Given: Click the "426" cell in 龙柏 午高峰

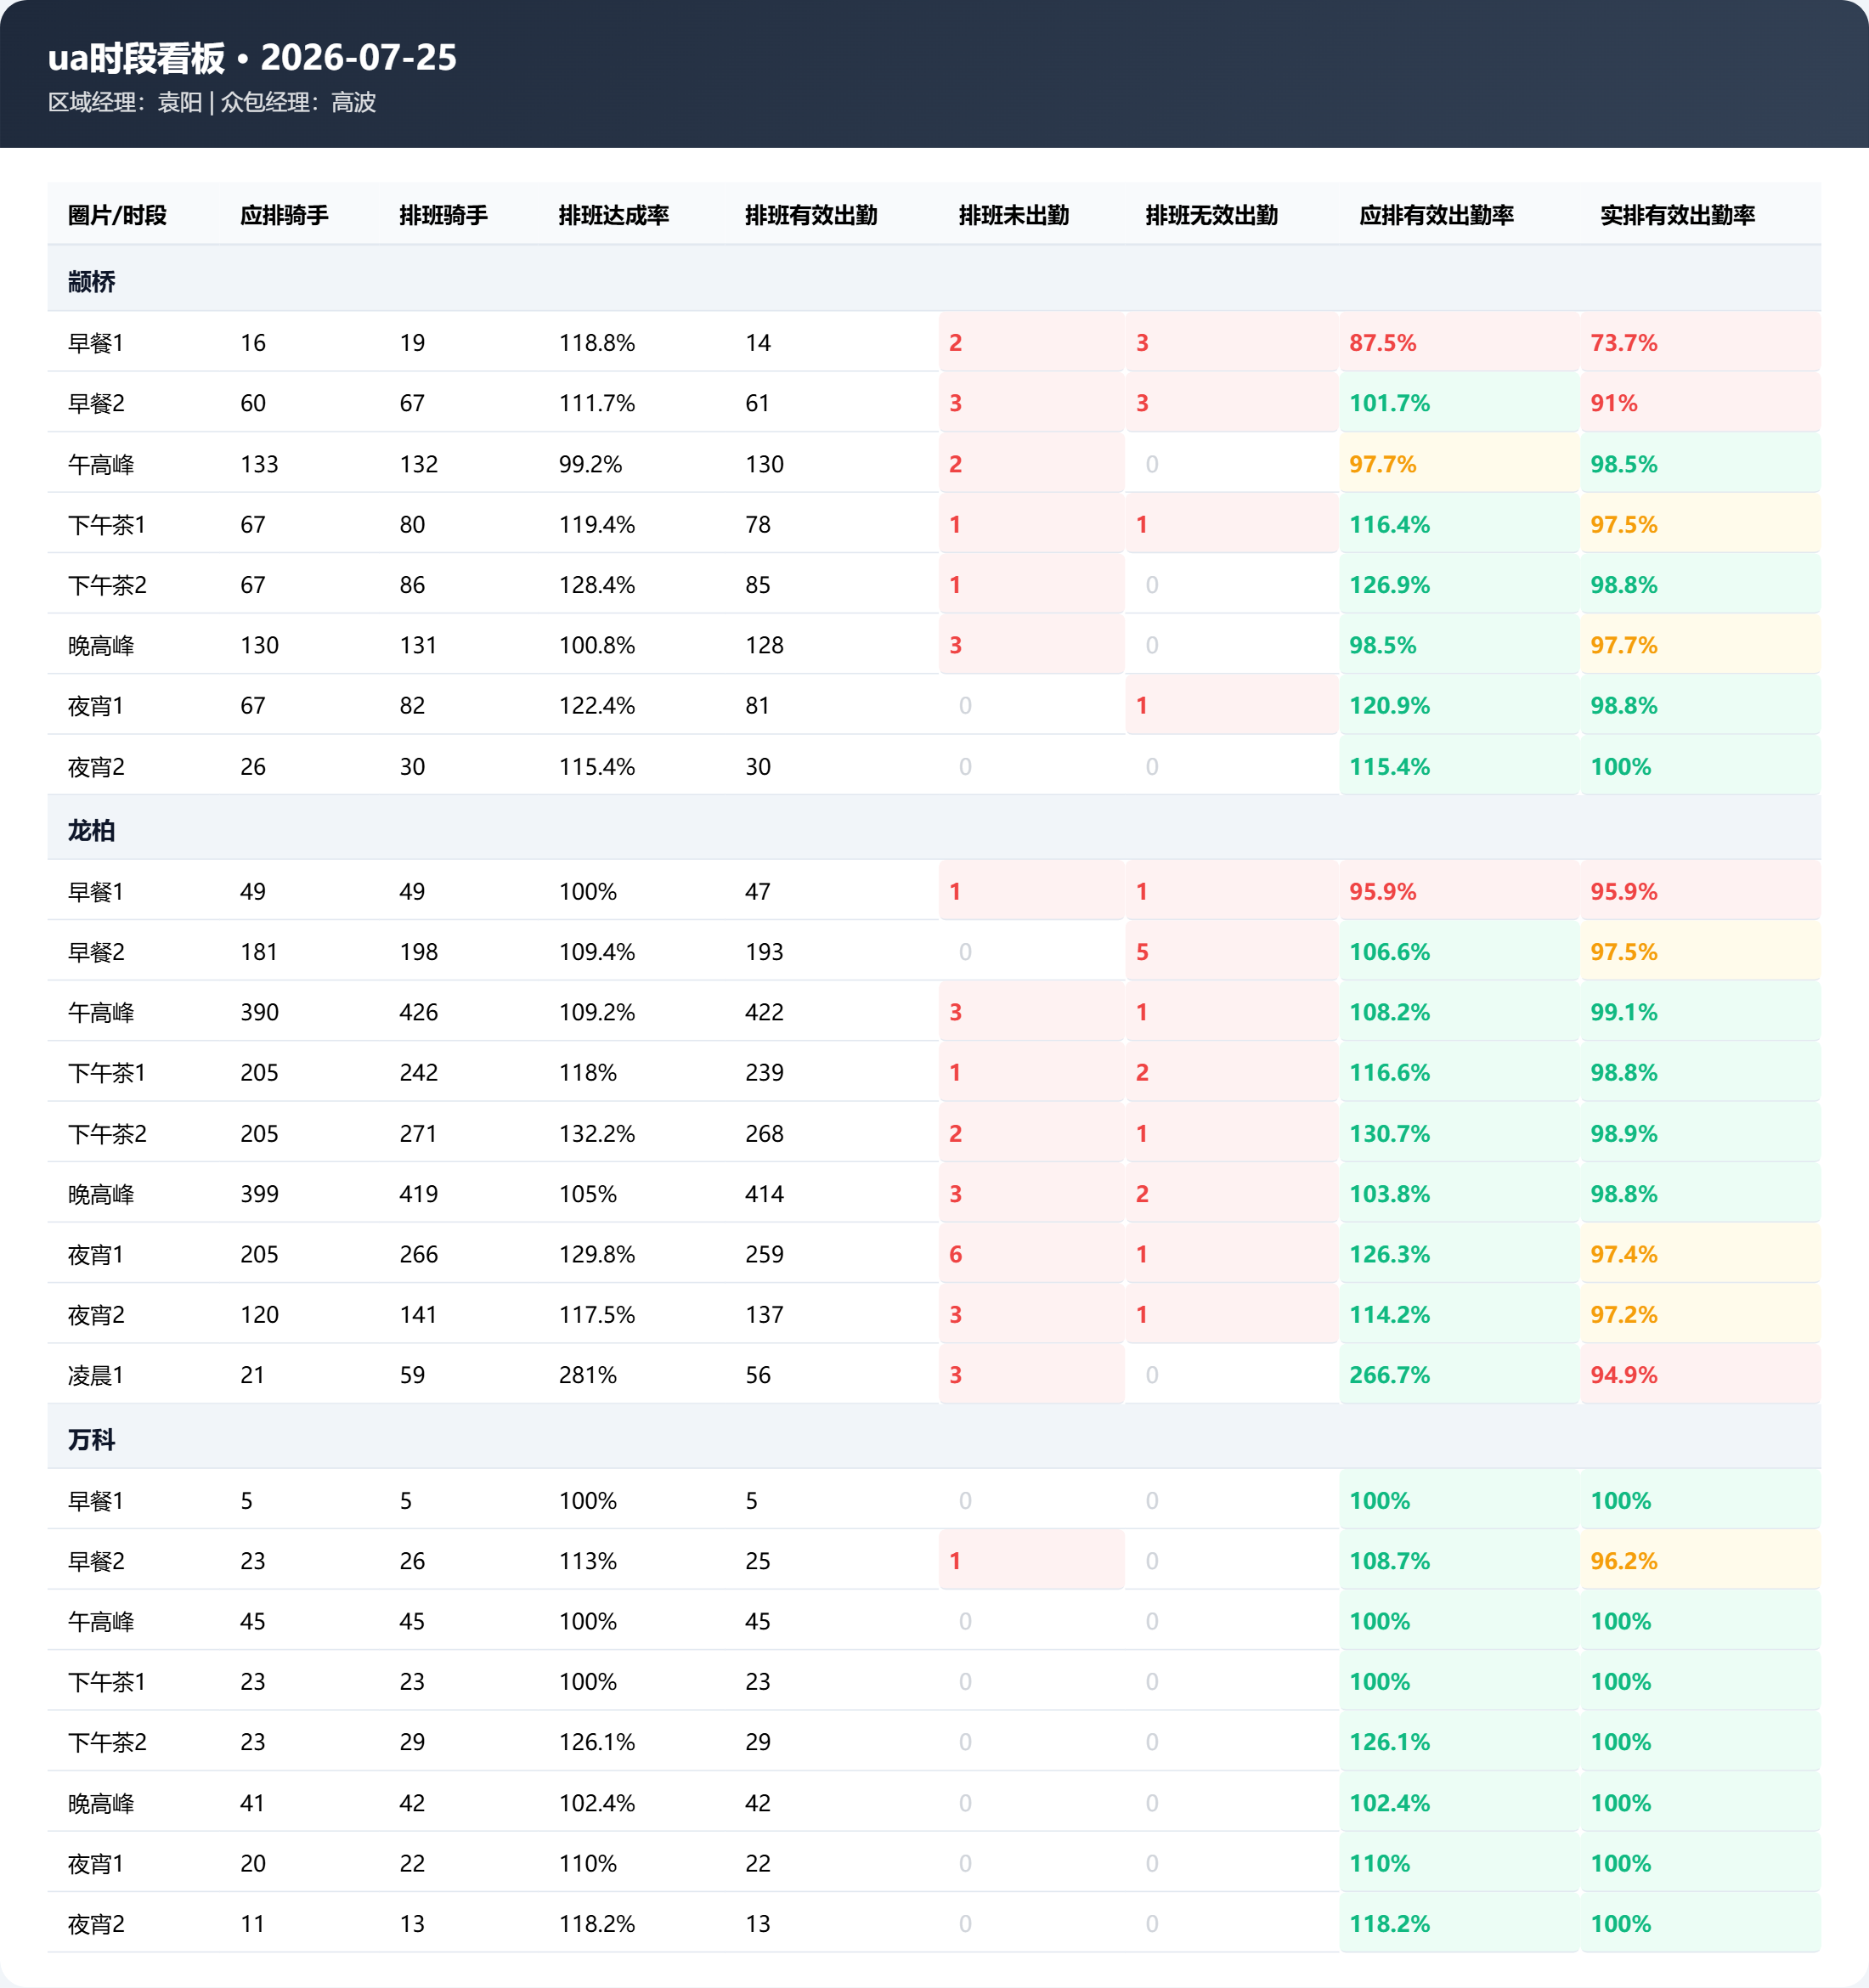Looking at the screenshot, I should (418, 1013).
